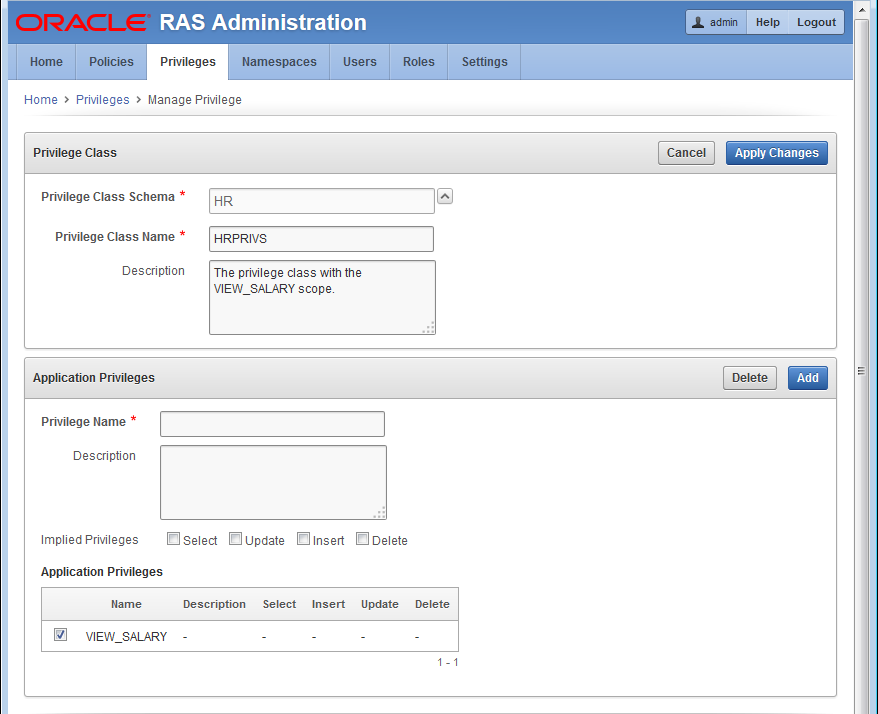Viewport: 878px width, 714px height.
Task: Click the Logout link
Action: pos(816,22)
